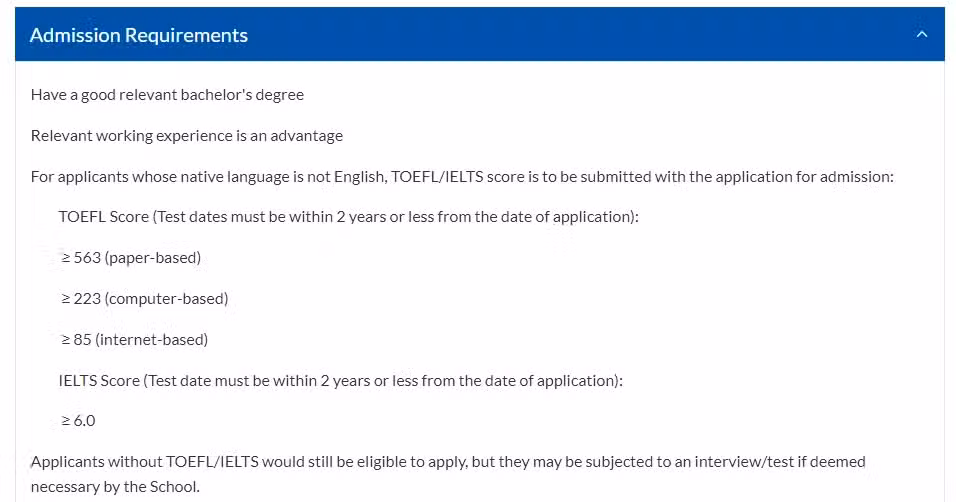Click the greater-or-equal symbol before 563
Viewport: 956px width, 502px height.
coord(66,258)
